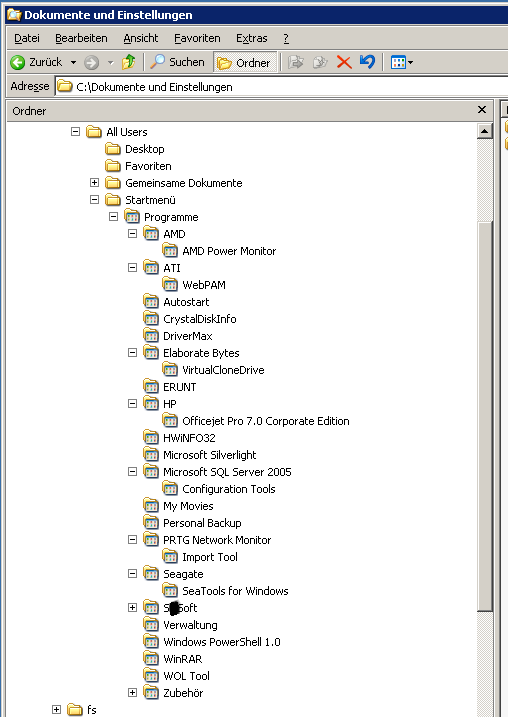Image resolution: width=508 pixels, height=717 pixels.
Task: Select the Verwaltung tree entry
Action: pos(190,625)
